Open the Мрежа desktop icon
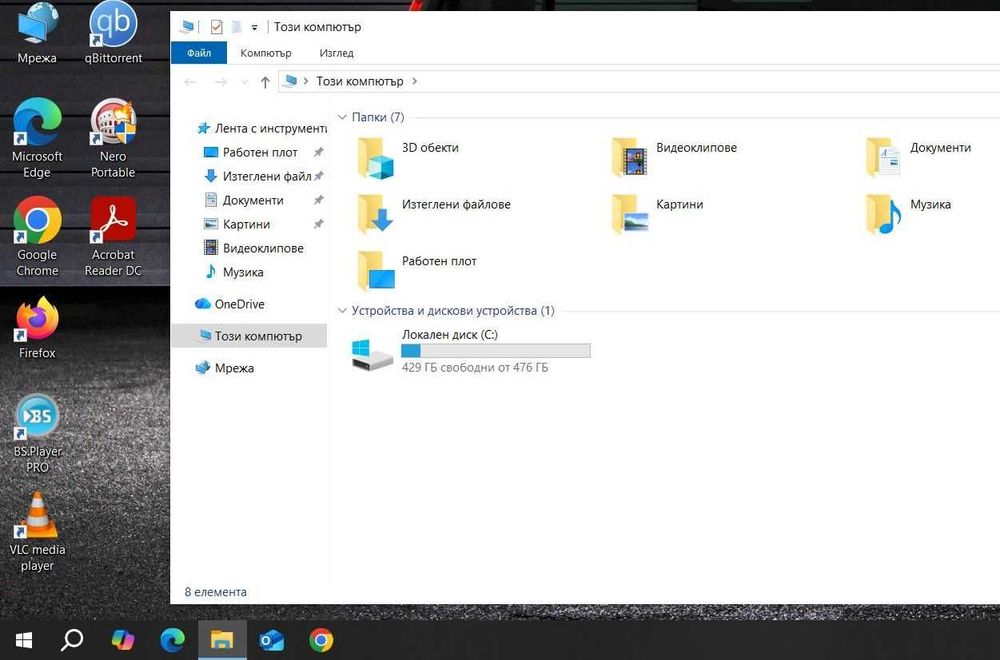Image resolution: width=1000 pixels, height=660 pixels. (x=37, y=32)
